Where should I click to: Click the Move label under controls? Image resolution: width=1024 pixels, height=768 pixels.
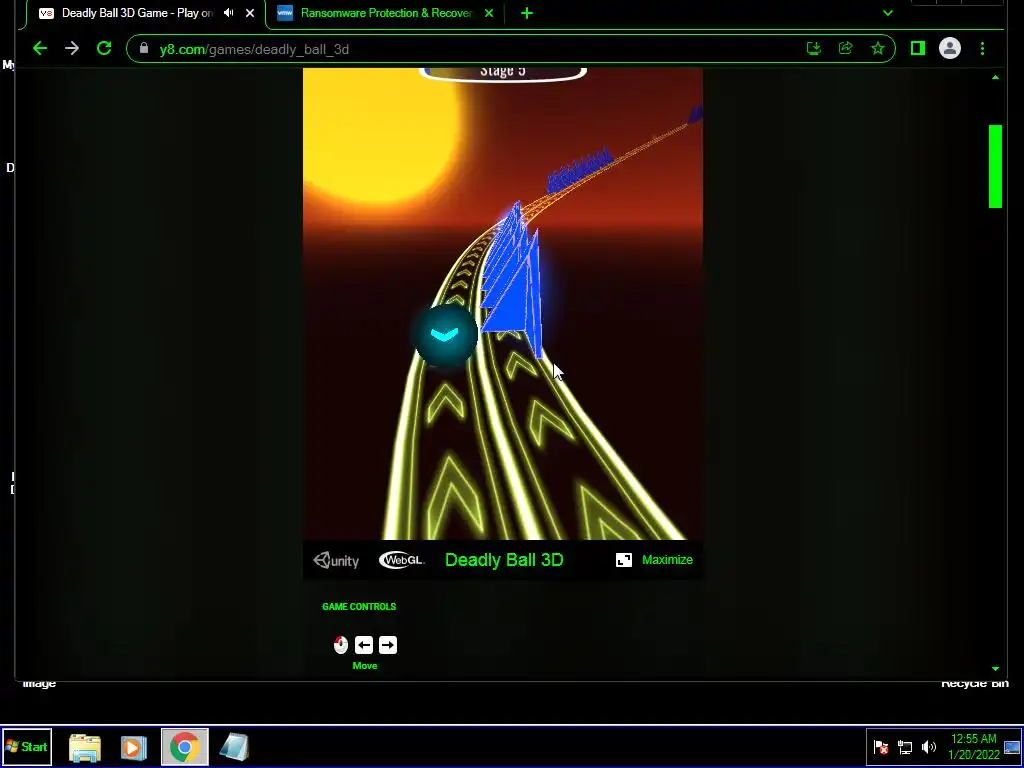[364, 665]
